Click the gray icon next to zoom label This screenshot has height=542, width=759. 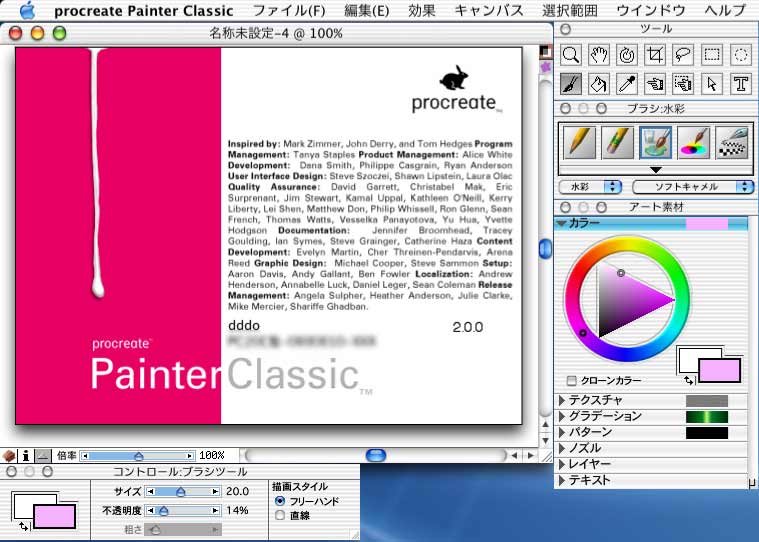(x=43, y=455)
